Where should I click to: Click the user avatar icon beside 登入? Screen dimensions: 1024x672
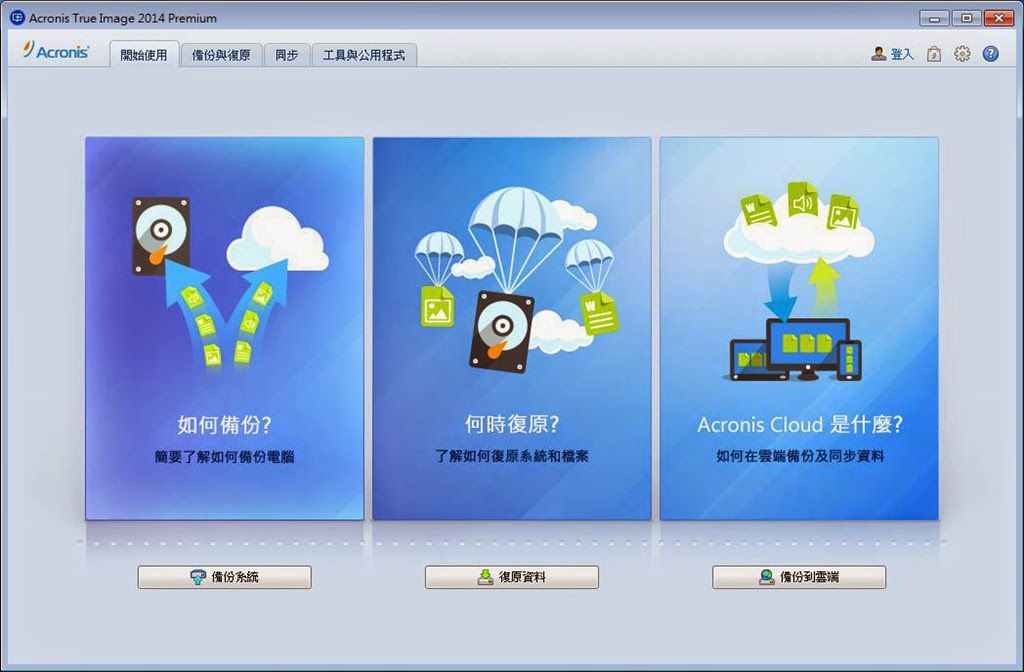(x=878, y=54)
